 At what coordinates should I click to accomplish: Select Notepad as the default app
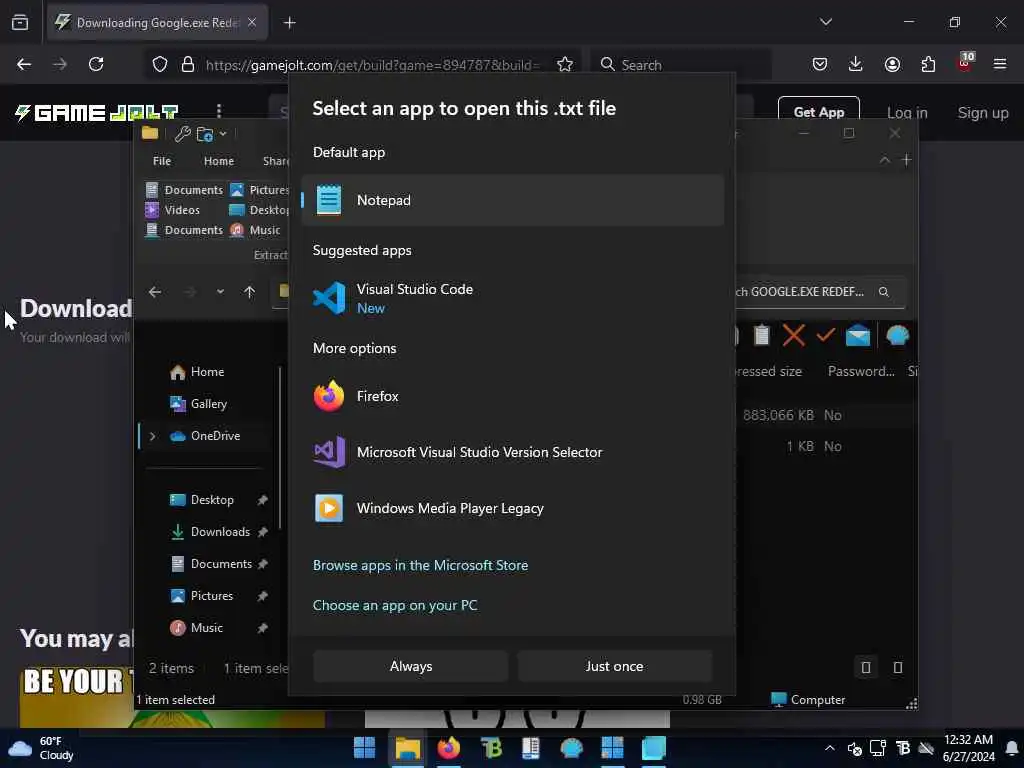[x=513, y=200]
